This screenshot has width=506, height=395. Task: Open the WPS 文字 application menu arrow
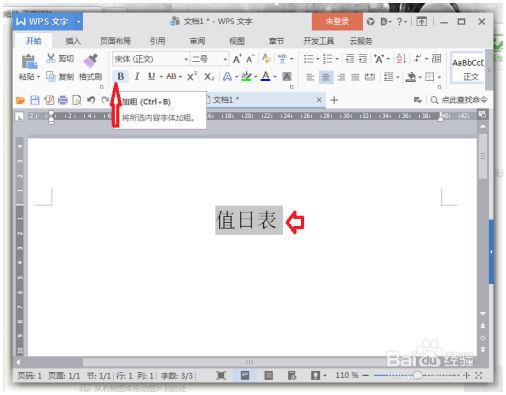[78, 22]
